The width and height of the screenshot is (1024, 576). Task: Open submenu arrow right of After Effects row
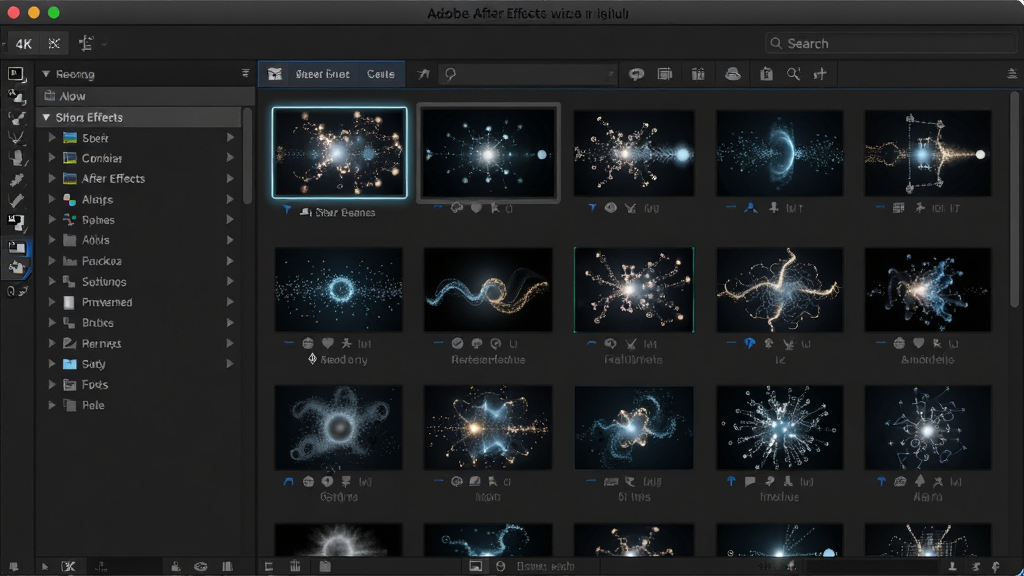tap(230, 178)
